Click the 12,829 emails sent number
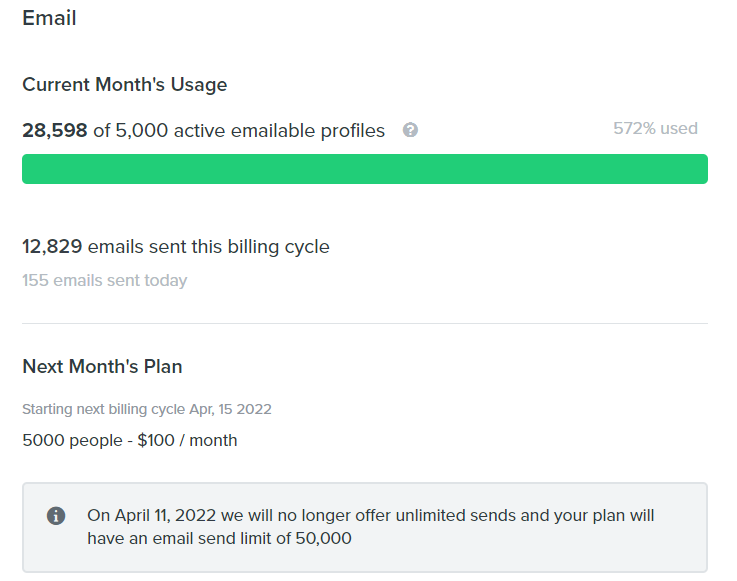Viewport: 737px width, 581px height. [52, 246]
